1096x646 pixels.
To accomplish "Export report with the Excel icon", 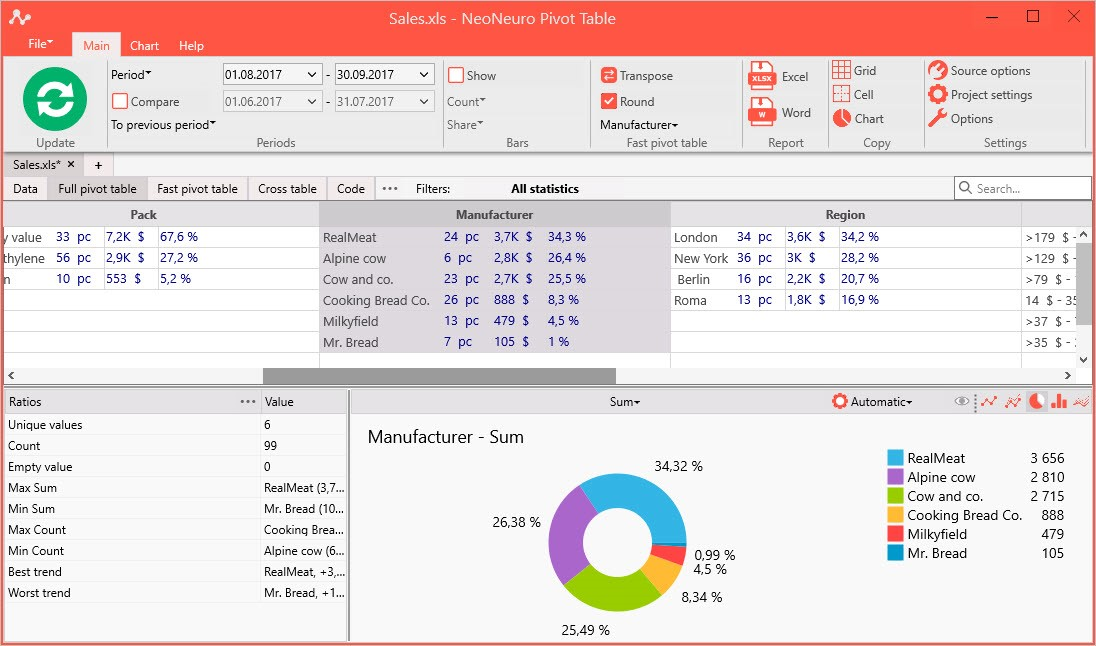I will point(761,77).
